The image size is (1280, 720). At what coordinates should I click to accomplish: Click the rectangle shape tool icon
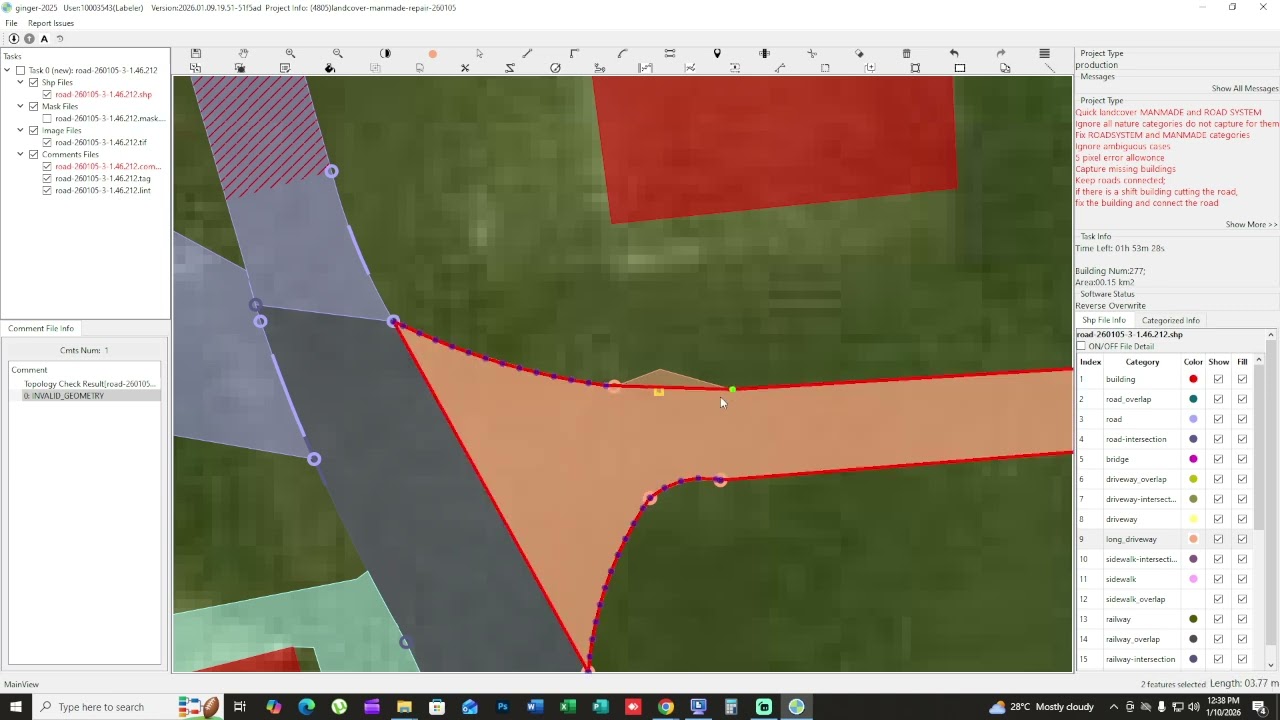(960, 68)
